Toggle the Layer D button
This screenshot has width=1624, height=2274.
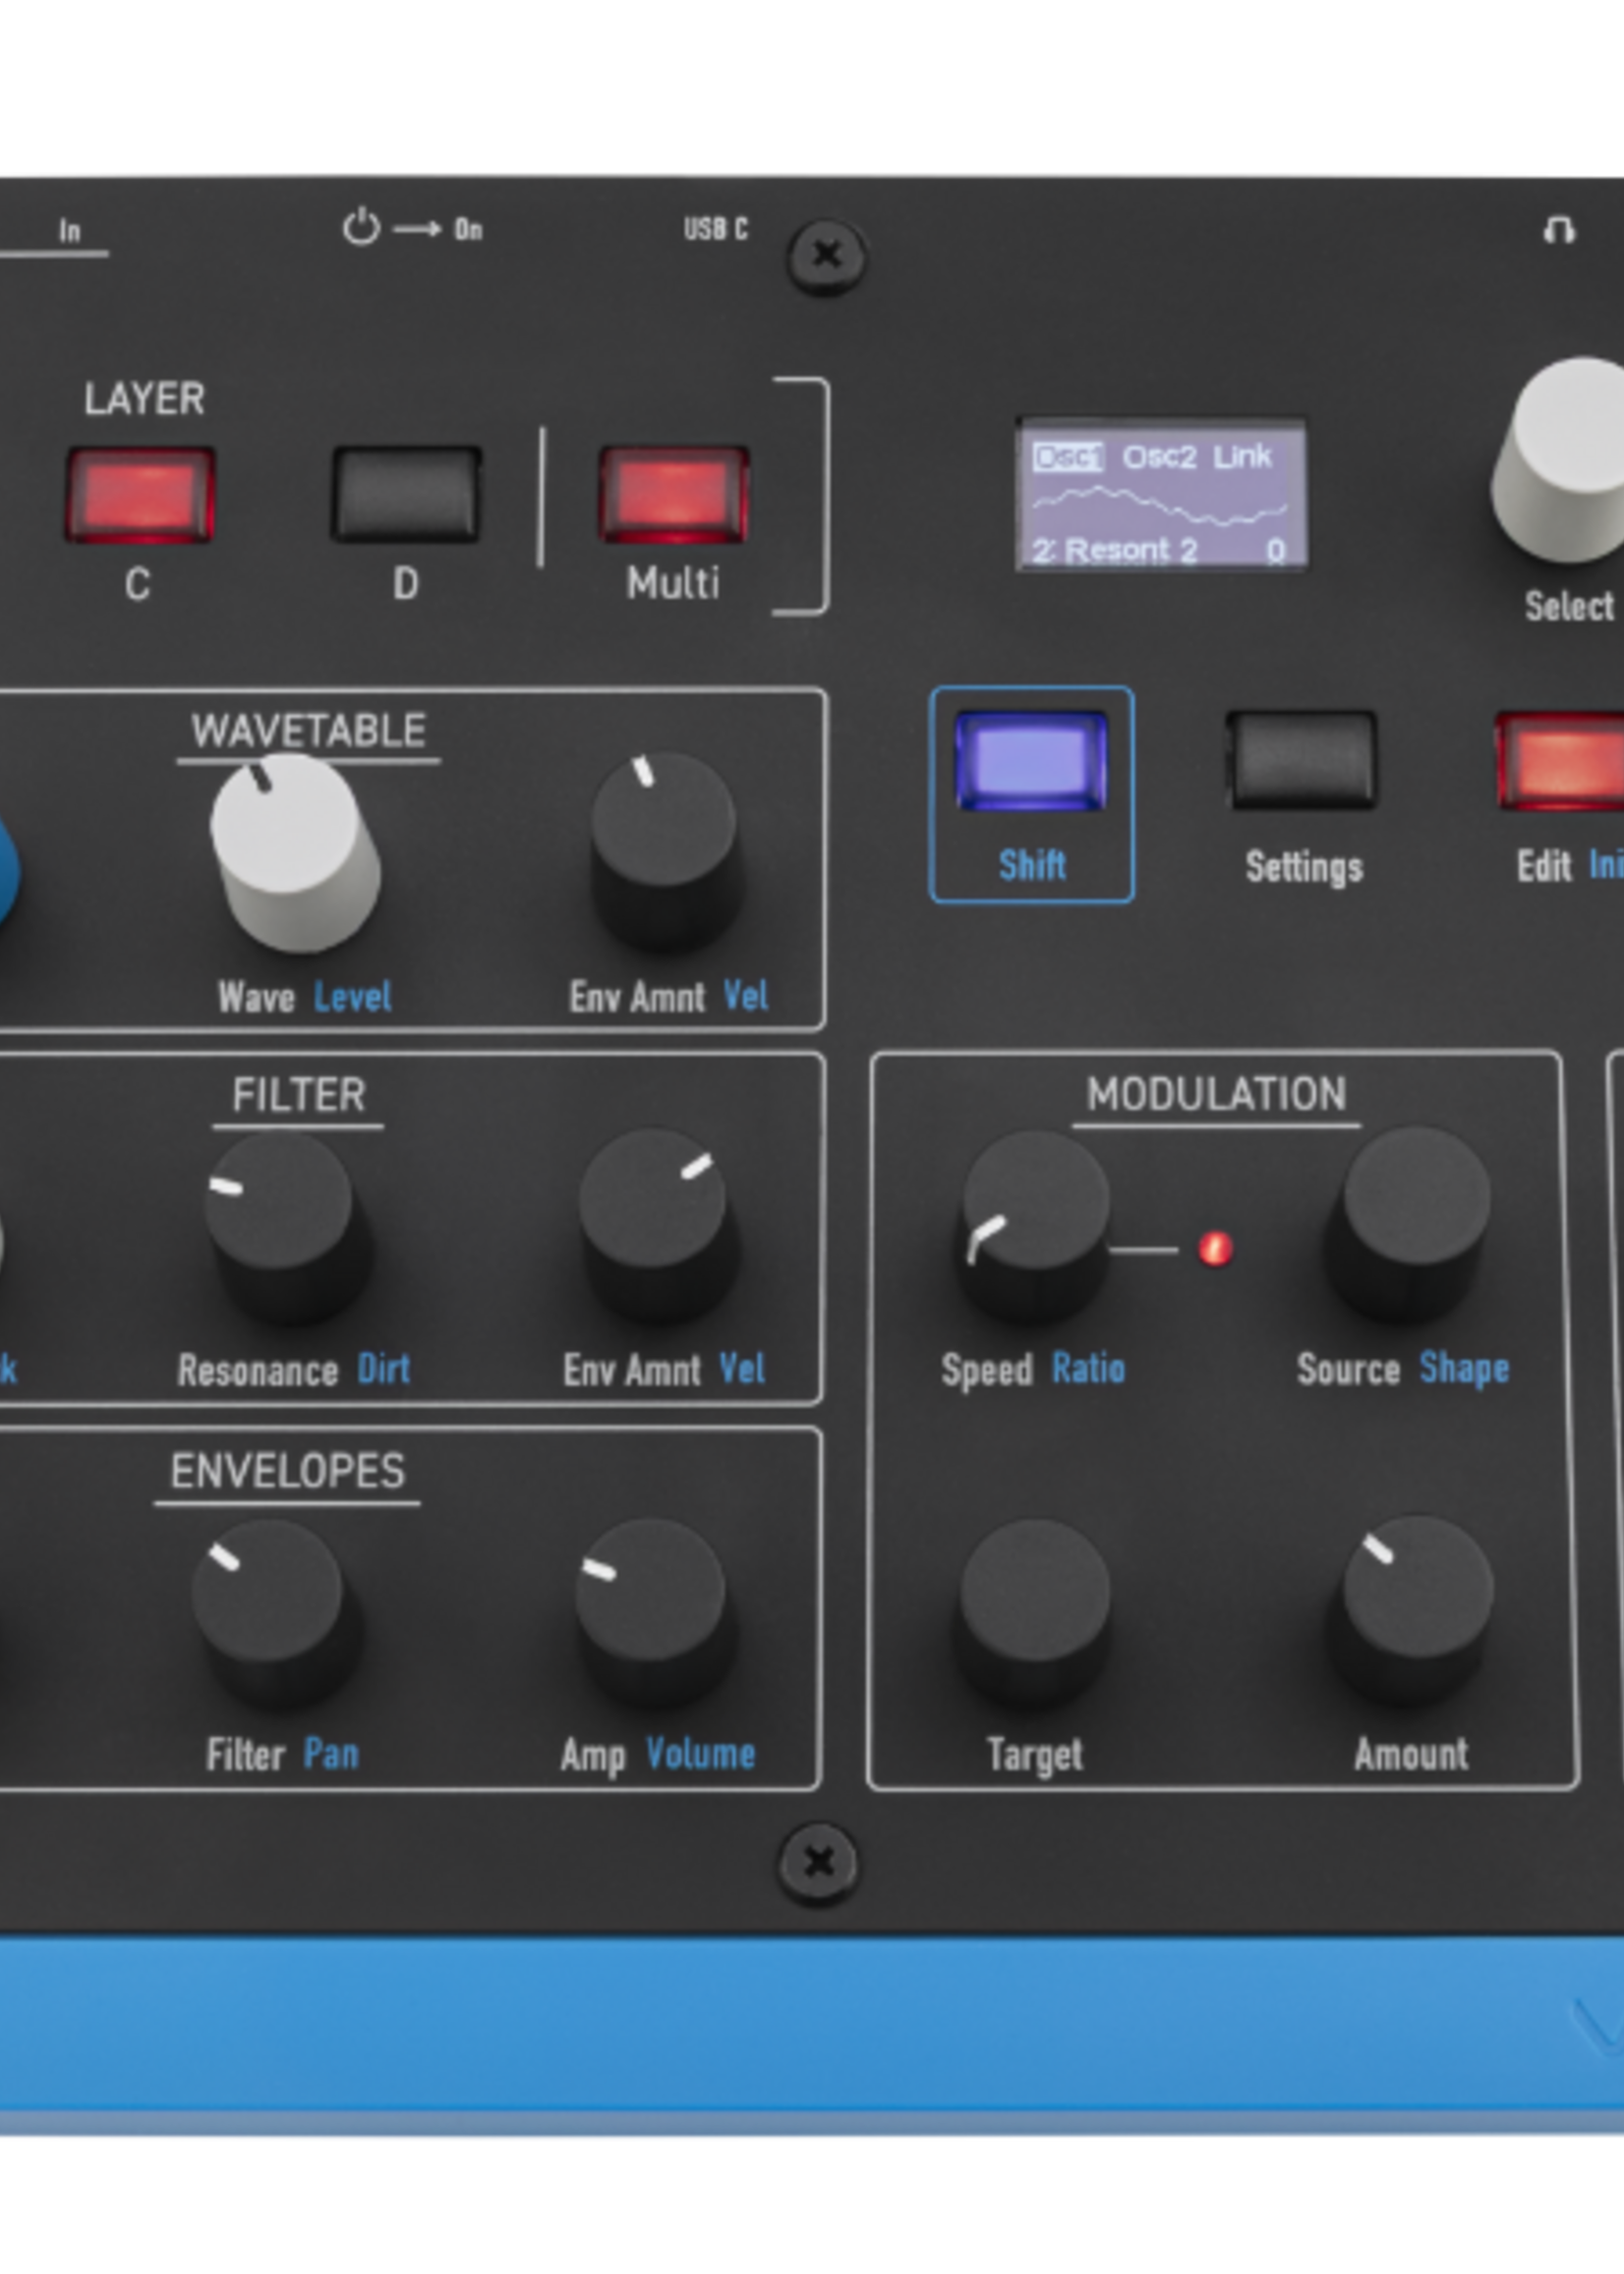(406, 494)
